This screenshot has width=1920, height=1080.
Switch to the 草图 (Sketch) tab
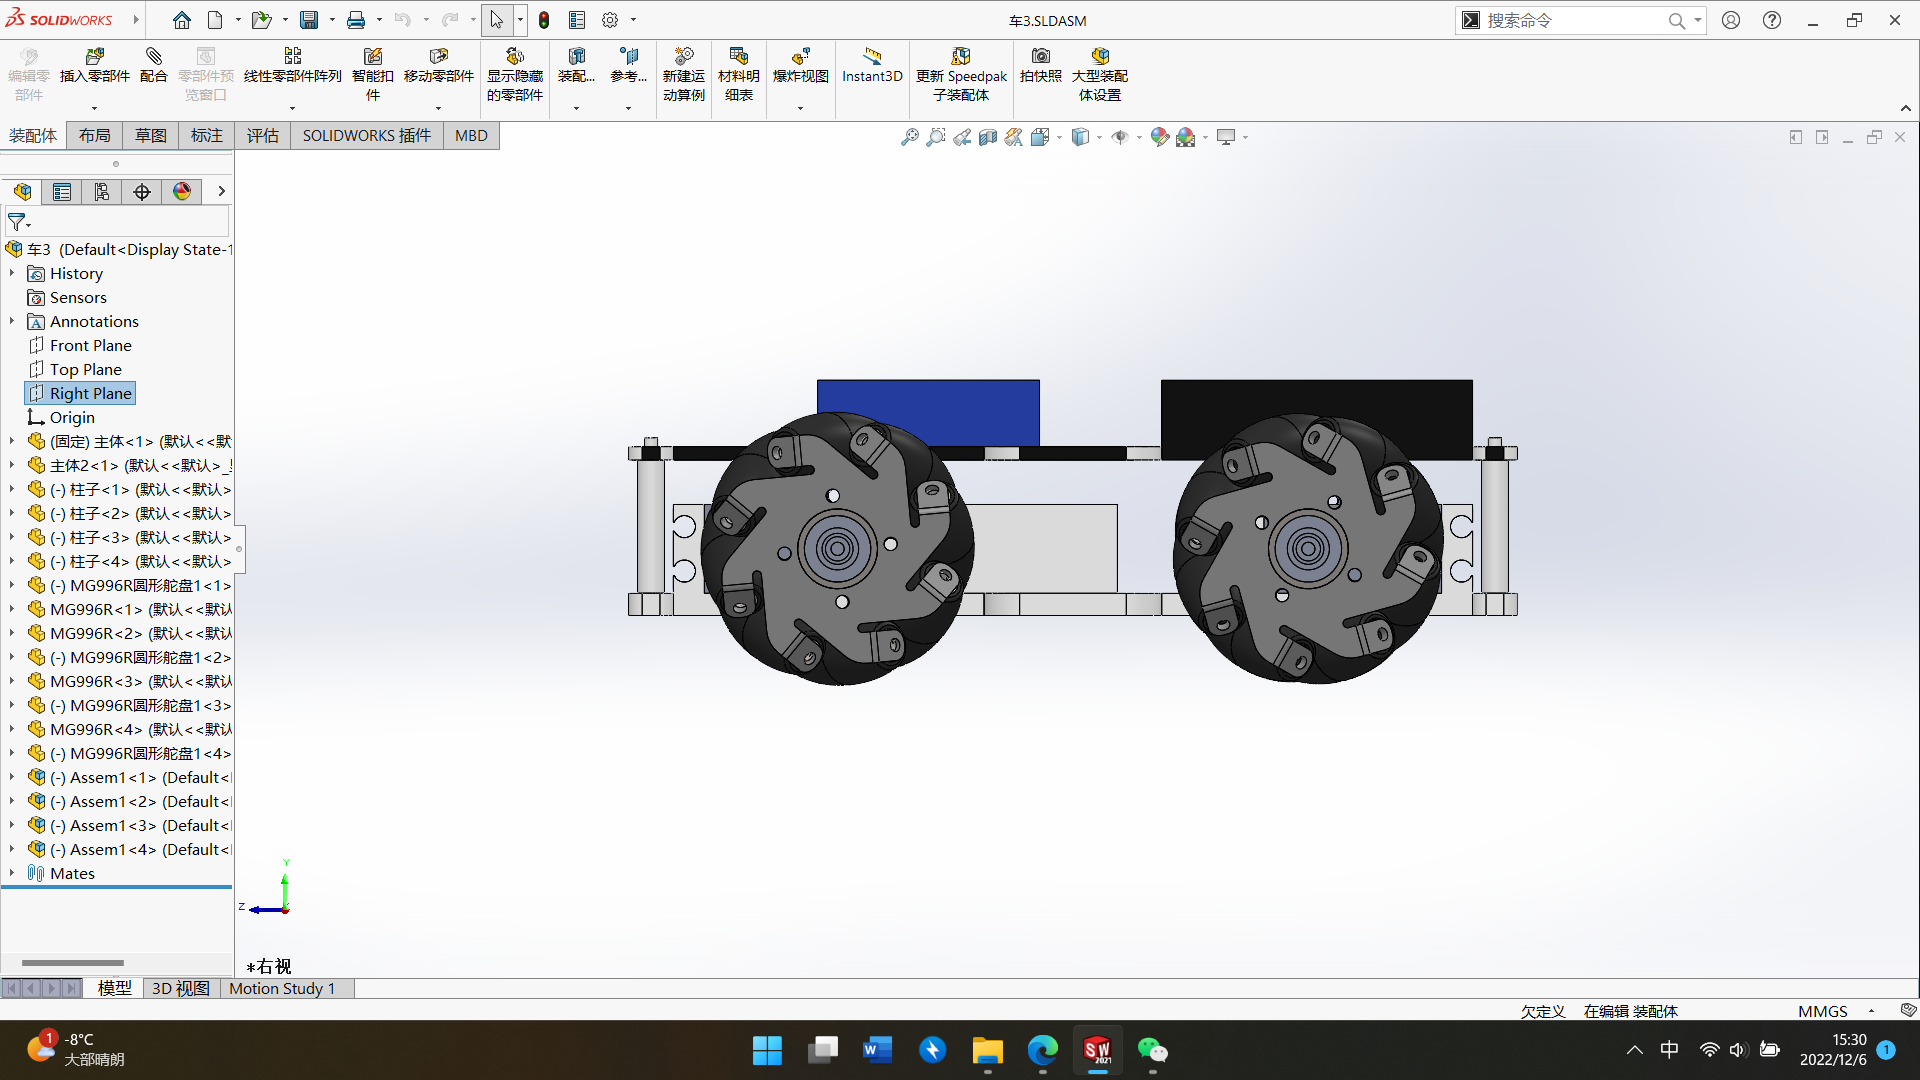click(151, 136)
